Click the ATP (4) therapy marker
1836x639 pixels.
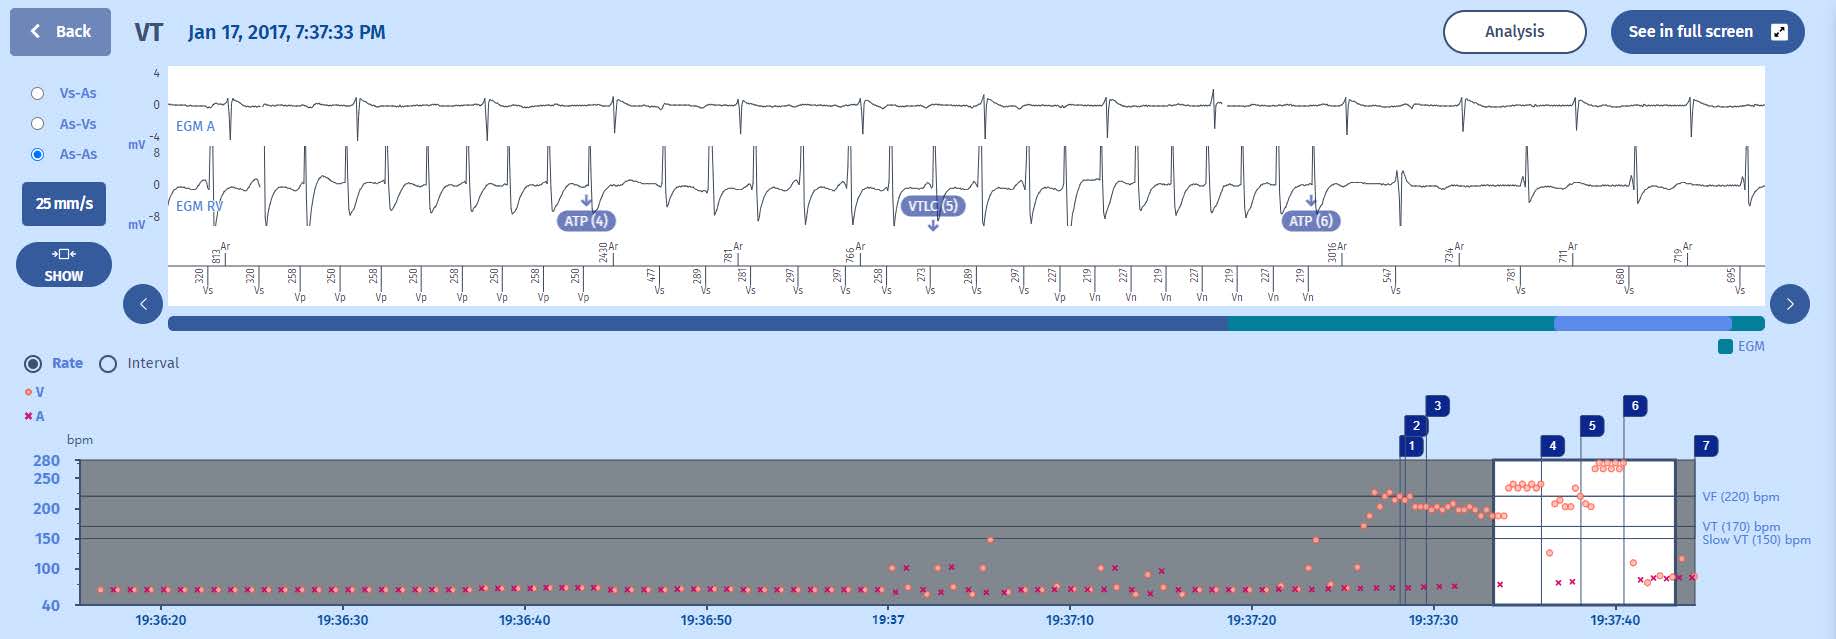(x=586, y=221)
